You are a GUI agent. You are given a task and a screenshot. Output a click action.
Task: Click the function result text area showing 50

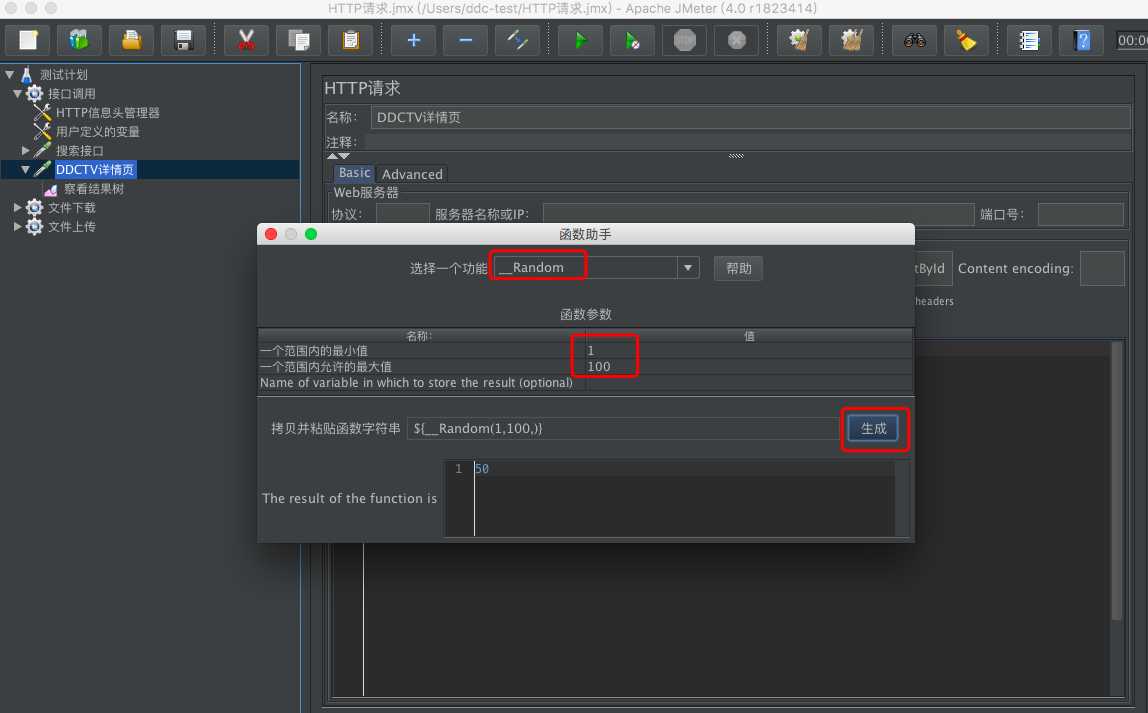(x=684, y=499)
